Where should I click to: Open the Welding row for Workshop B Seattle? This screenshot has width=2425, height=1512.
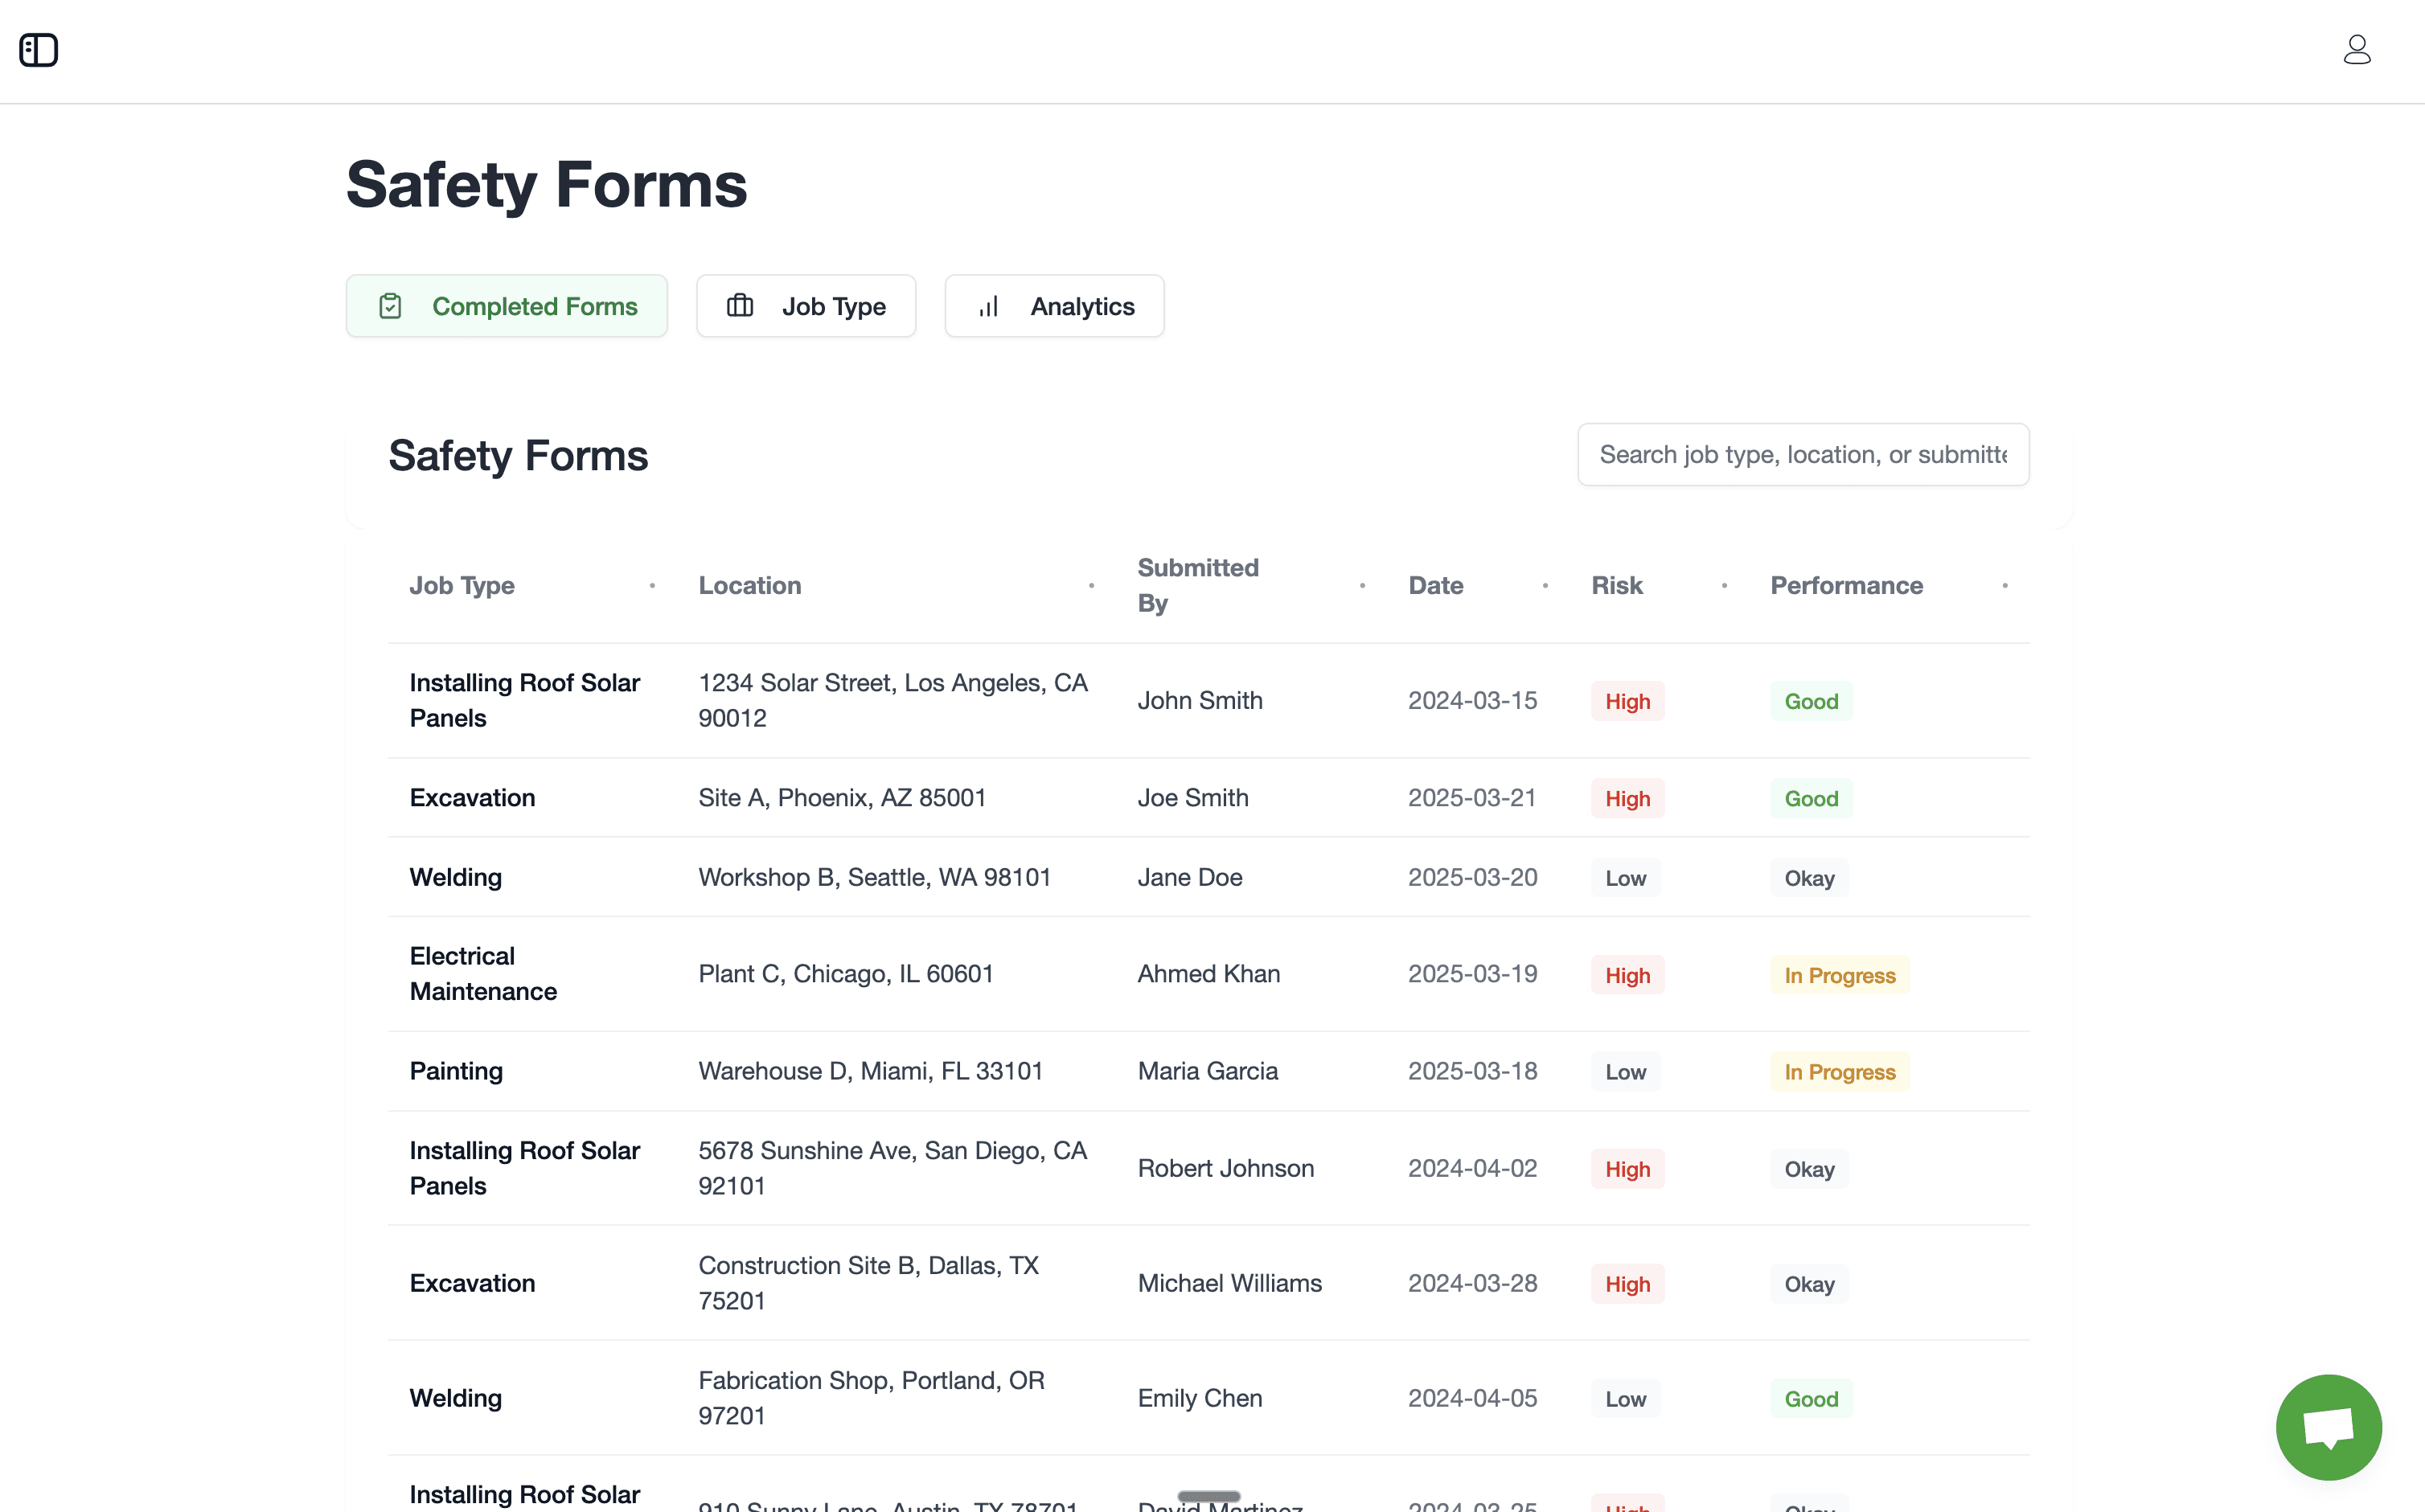(1208, 877)
